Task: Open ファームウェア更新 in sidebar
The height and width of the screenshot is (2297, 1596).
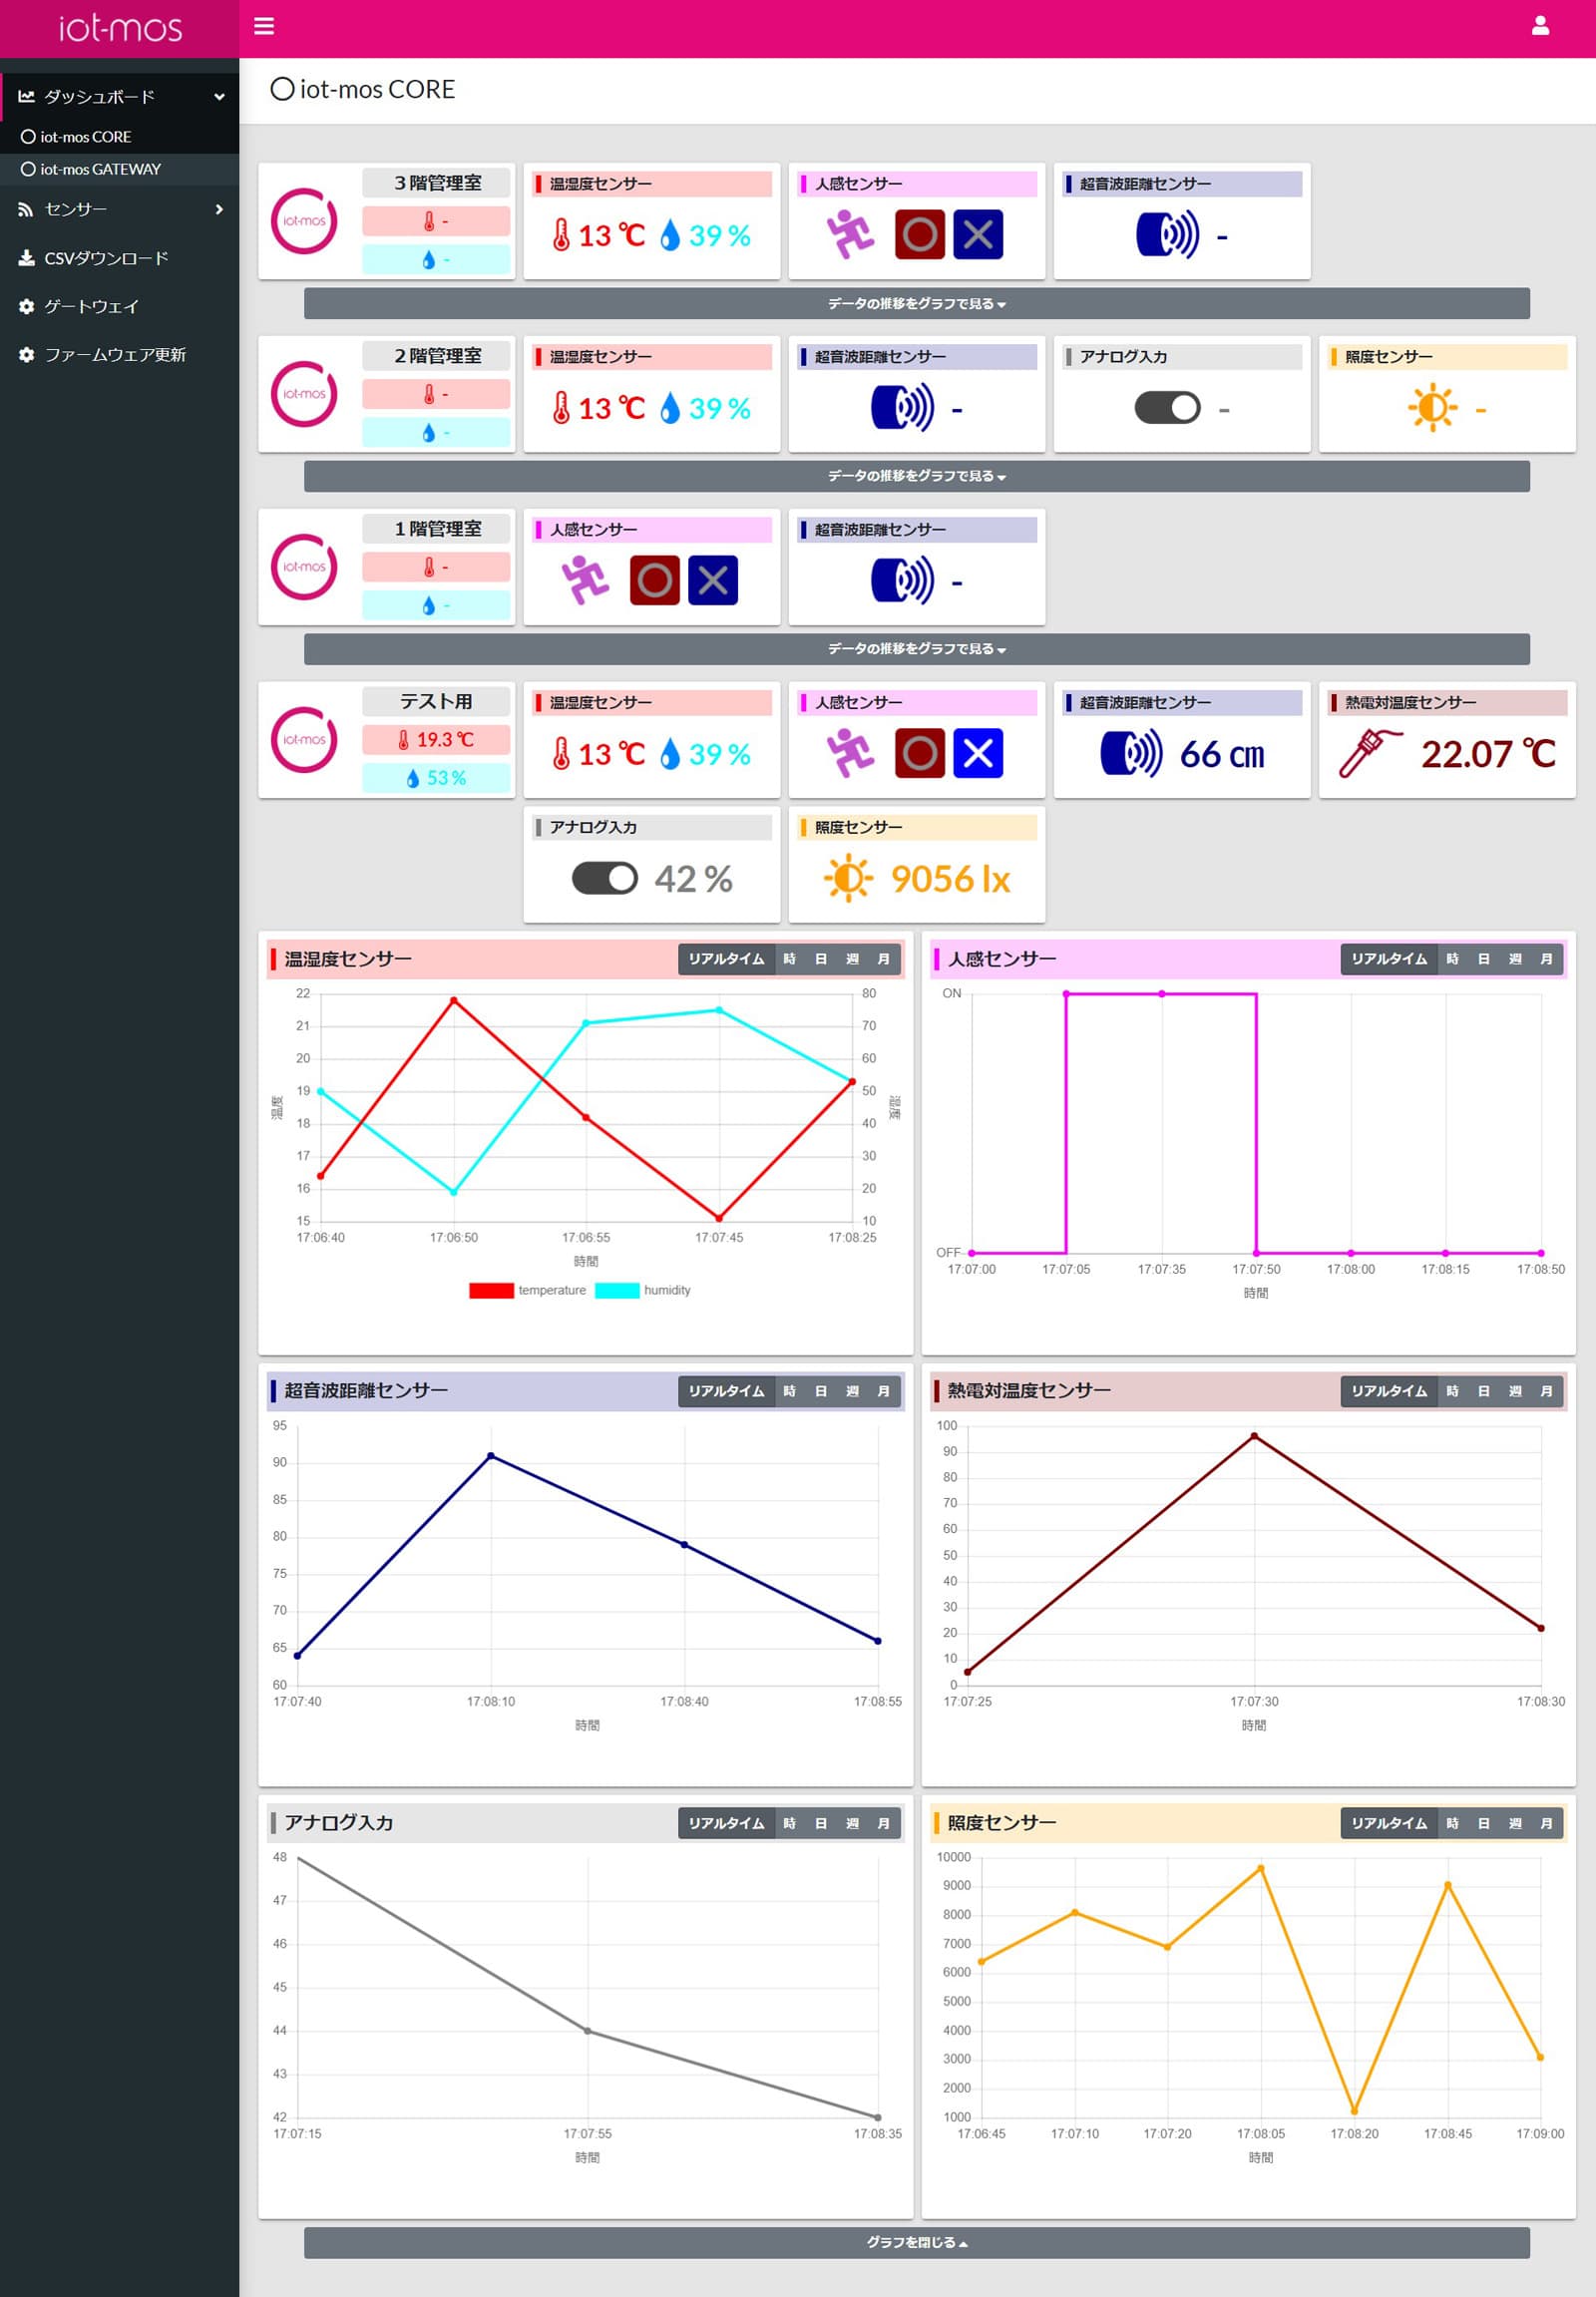Action: coord(120,354)
